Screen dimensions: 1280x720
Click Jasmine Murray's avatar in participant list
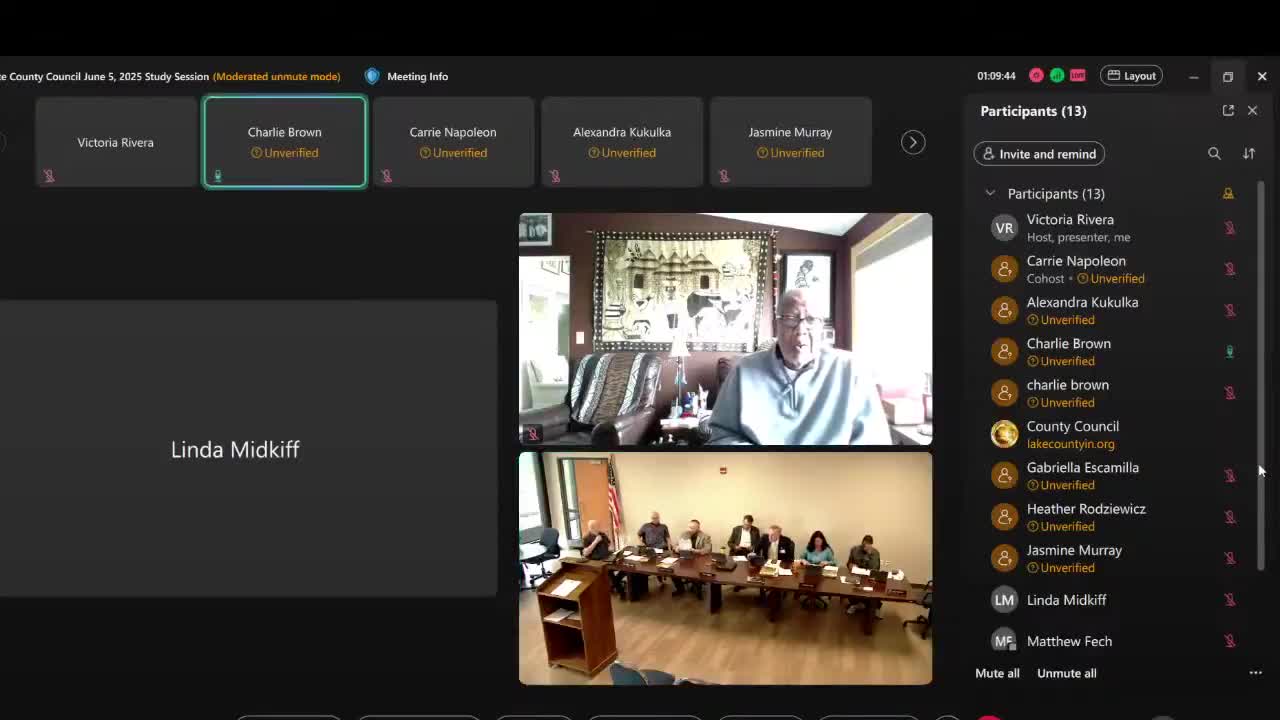click(x=1004, y=558)
